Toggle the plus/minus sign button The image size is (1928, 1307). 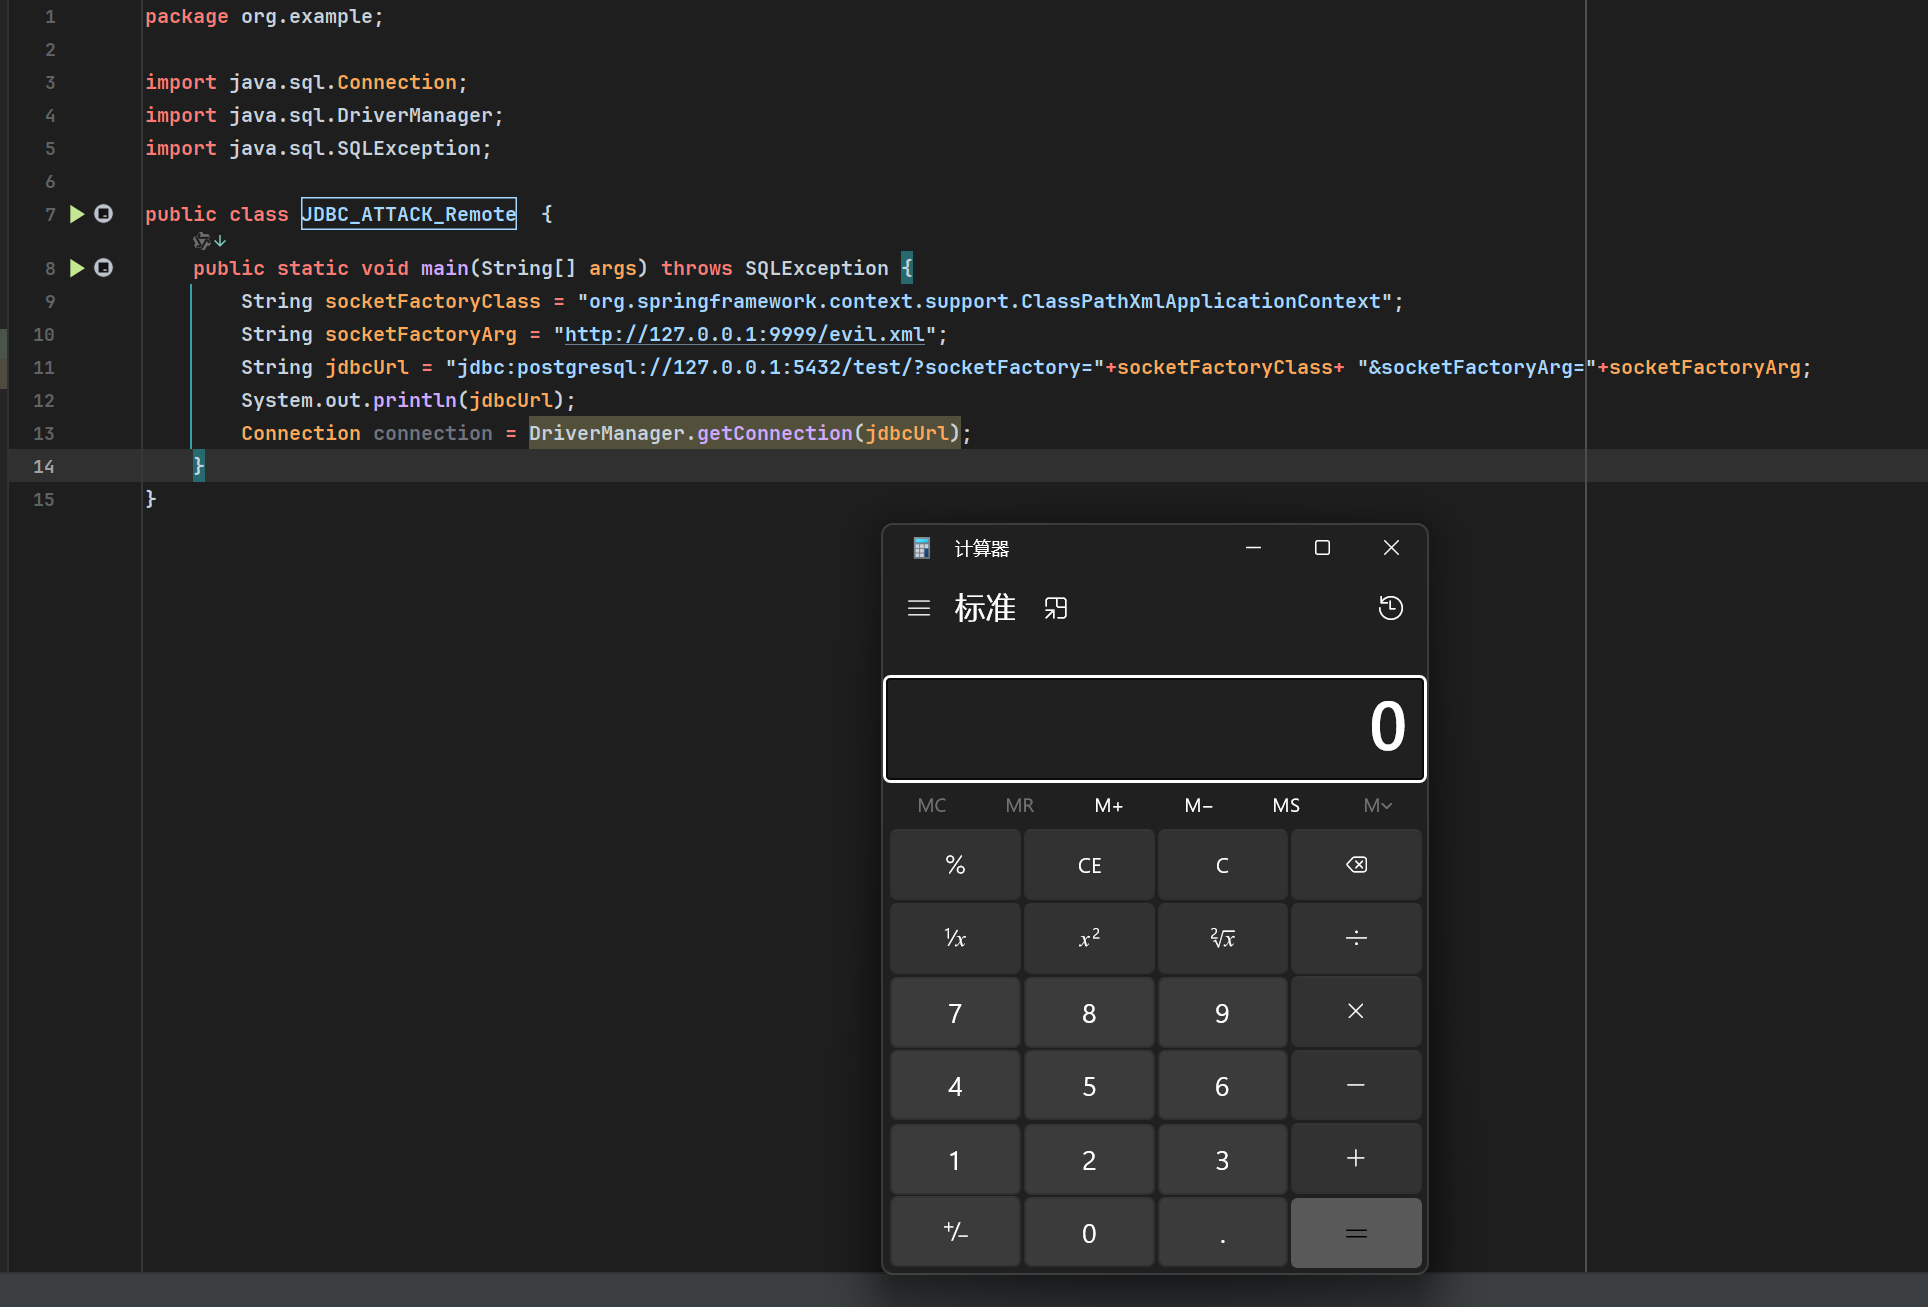(955, 1233)
